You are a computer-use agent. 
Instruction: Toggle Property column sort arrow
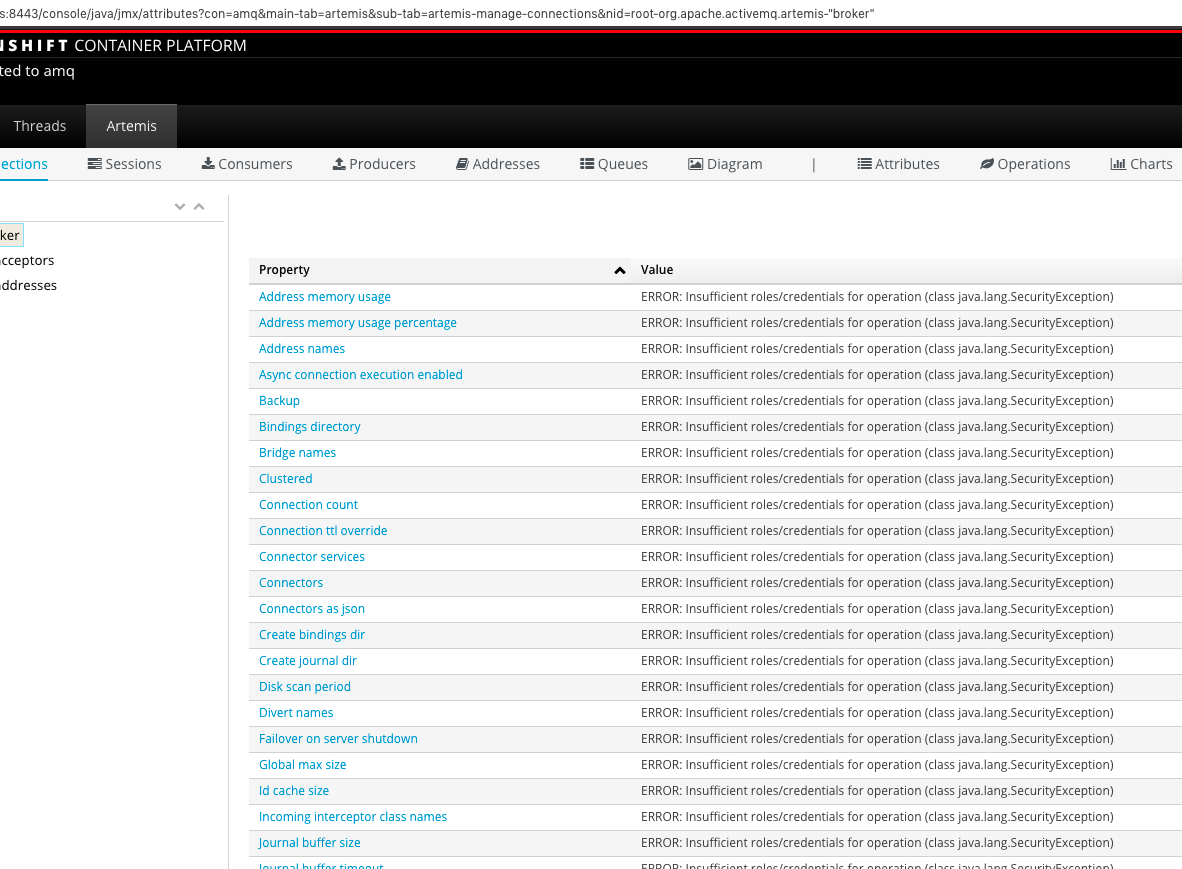620,271
